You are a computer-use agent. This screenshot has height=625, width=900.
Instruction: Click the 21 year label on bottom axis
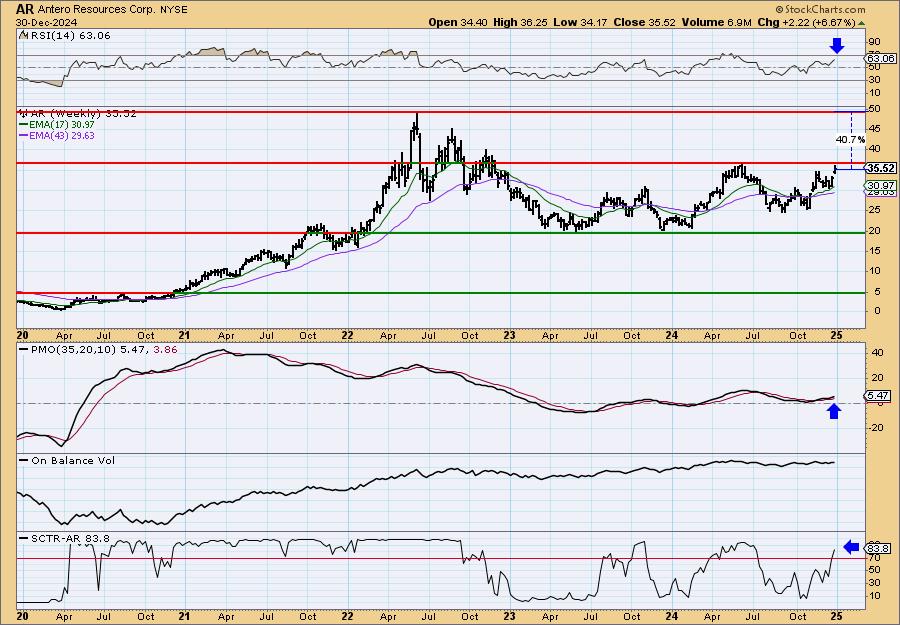[x=184, y=616]
